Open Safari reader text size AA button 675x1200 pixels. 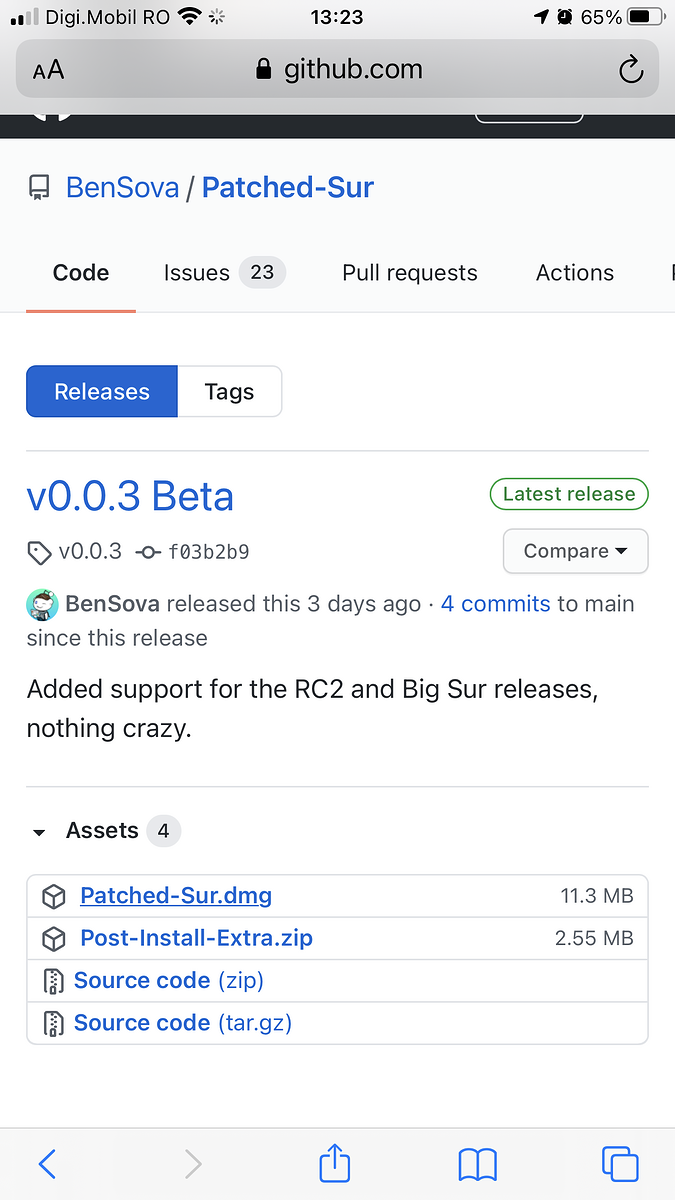tap(48, 69)
